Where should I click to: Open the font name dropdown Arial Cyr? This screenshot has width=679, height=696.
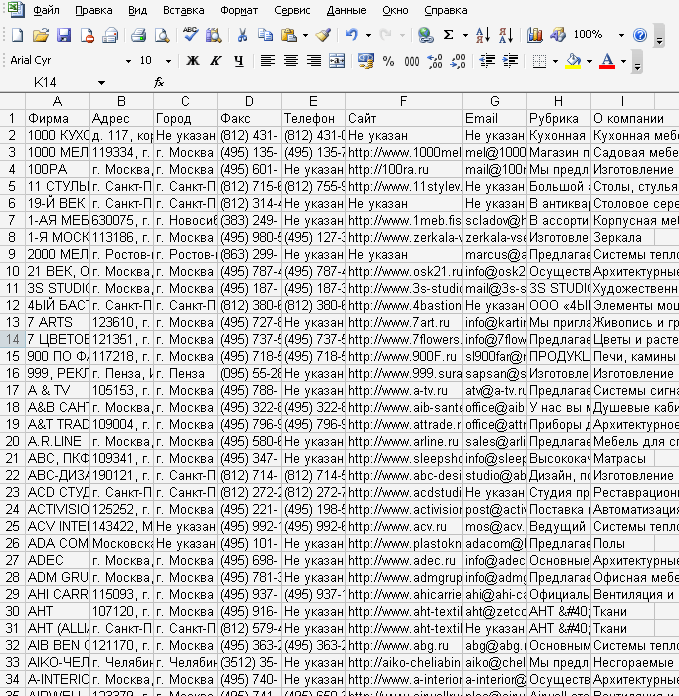(x=128, y=61)
